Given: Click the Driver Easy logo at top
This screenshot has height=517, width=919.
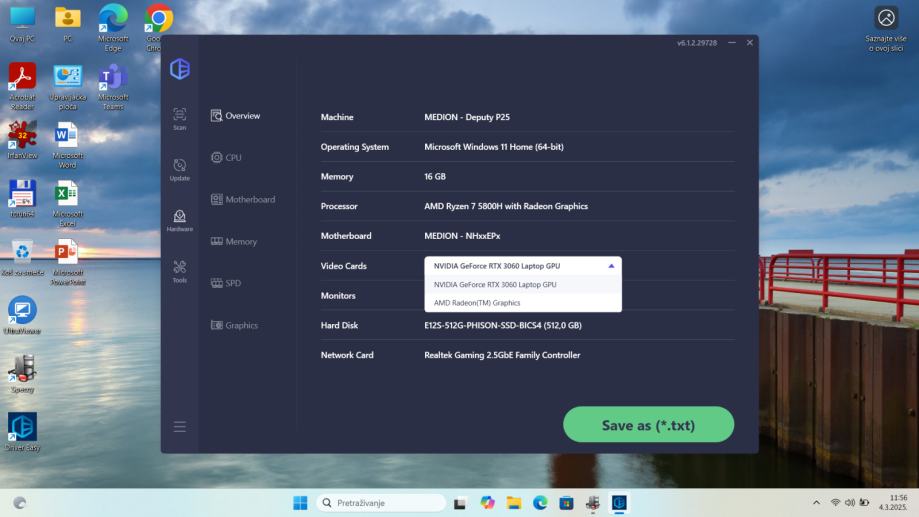Looking at the screenshot, I should [180, 69].
